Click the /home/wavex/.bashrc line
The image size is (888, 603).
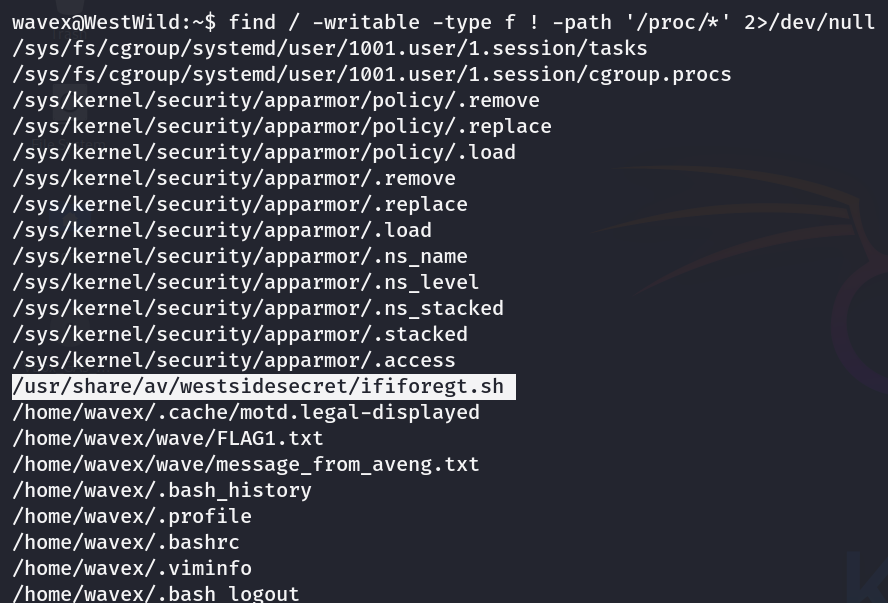point(126,542)
